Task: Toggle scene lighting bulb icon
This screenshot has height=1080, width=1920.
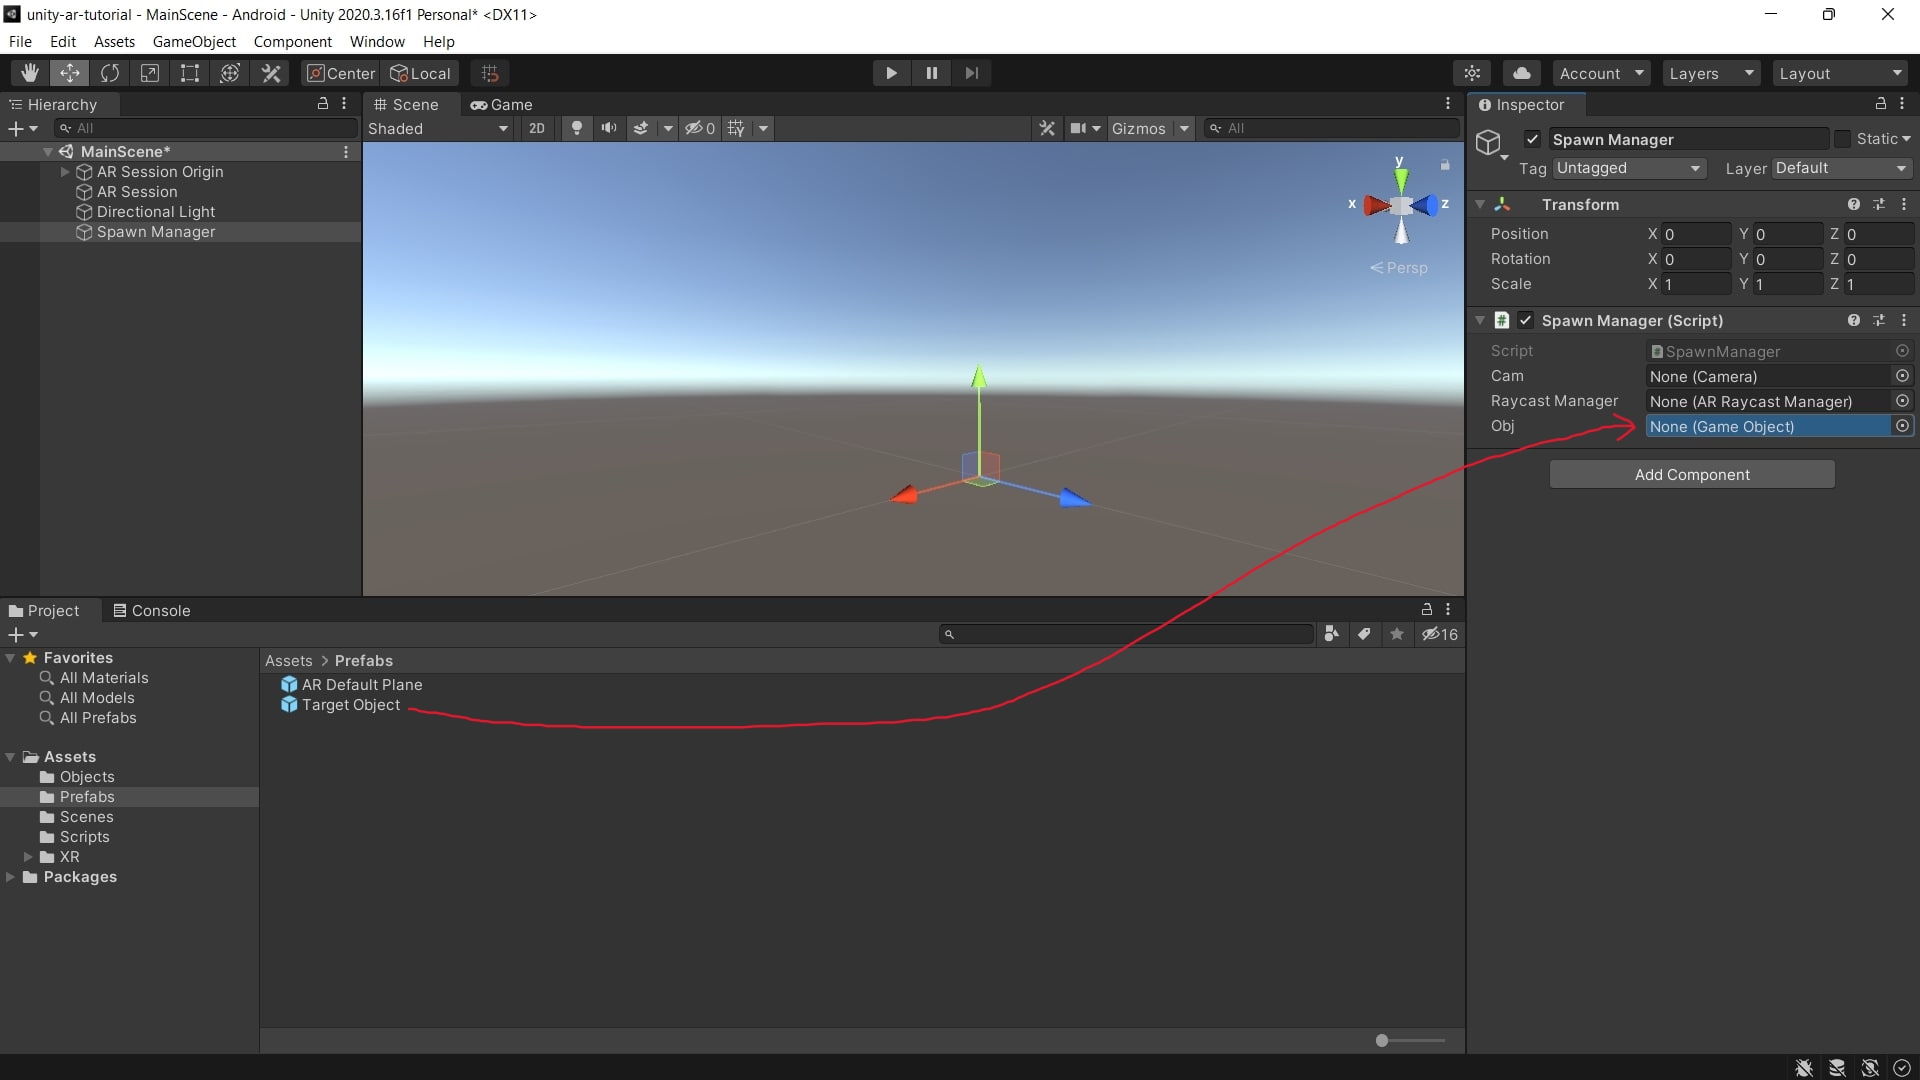Action: point(576,128)
